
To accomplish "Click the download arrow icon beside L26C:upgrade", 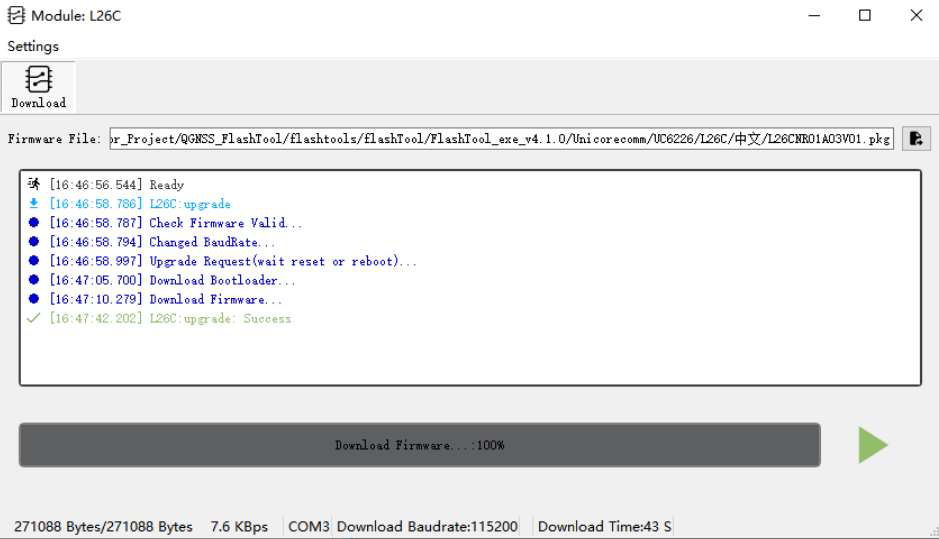I will click(x=34, y=204).
